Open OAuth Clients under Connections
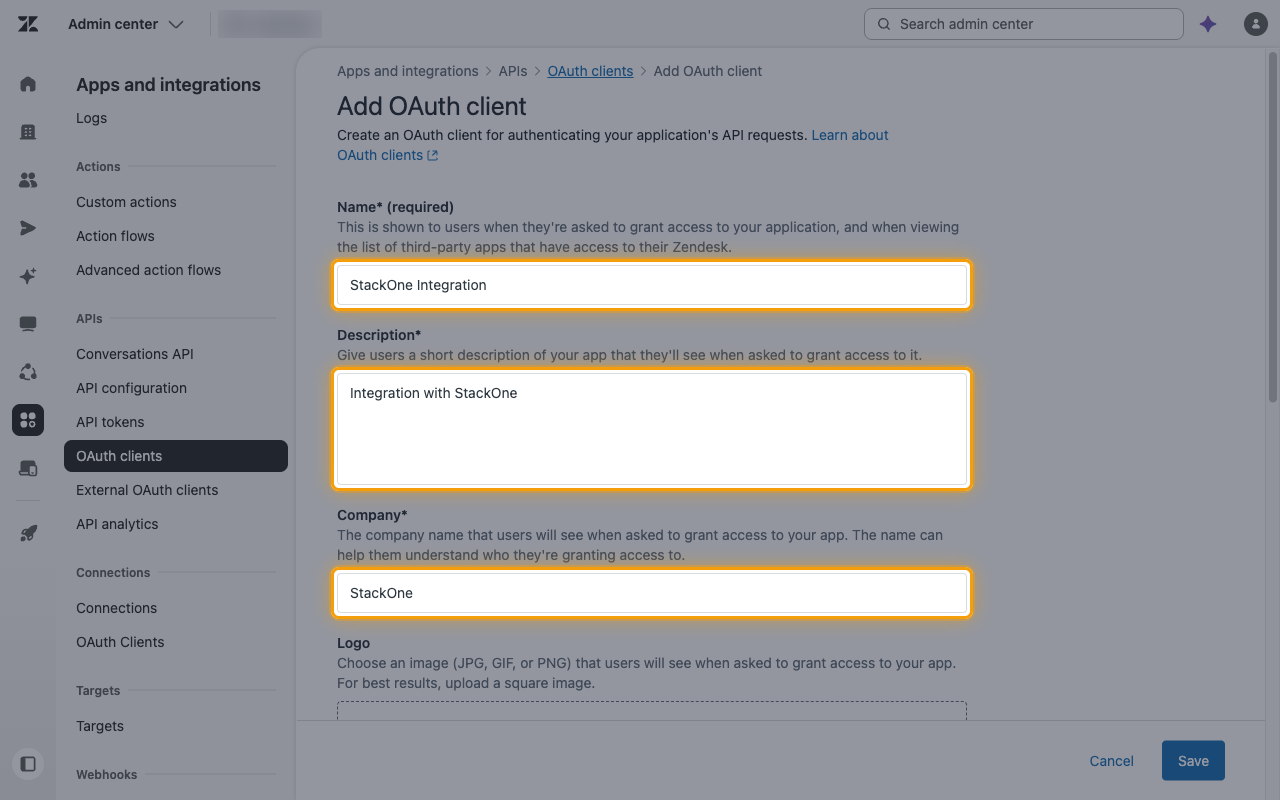The image size is (1280, 800). (120, 642)
